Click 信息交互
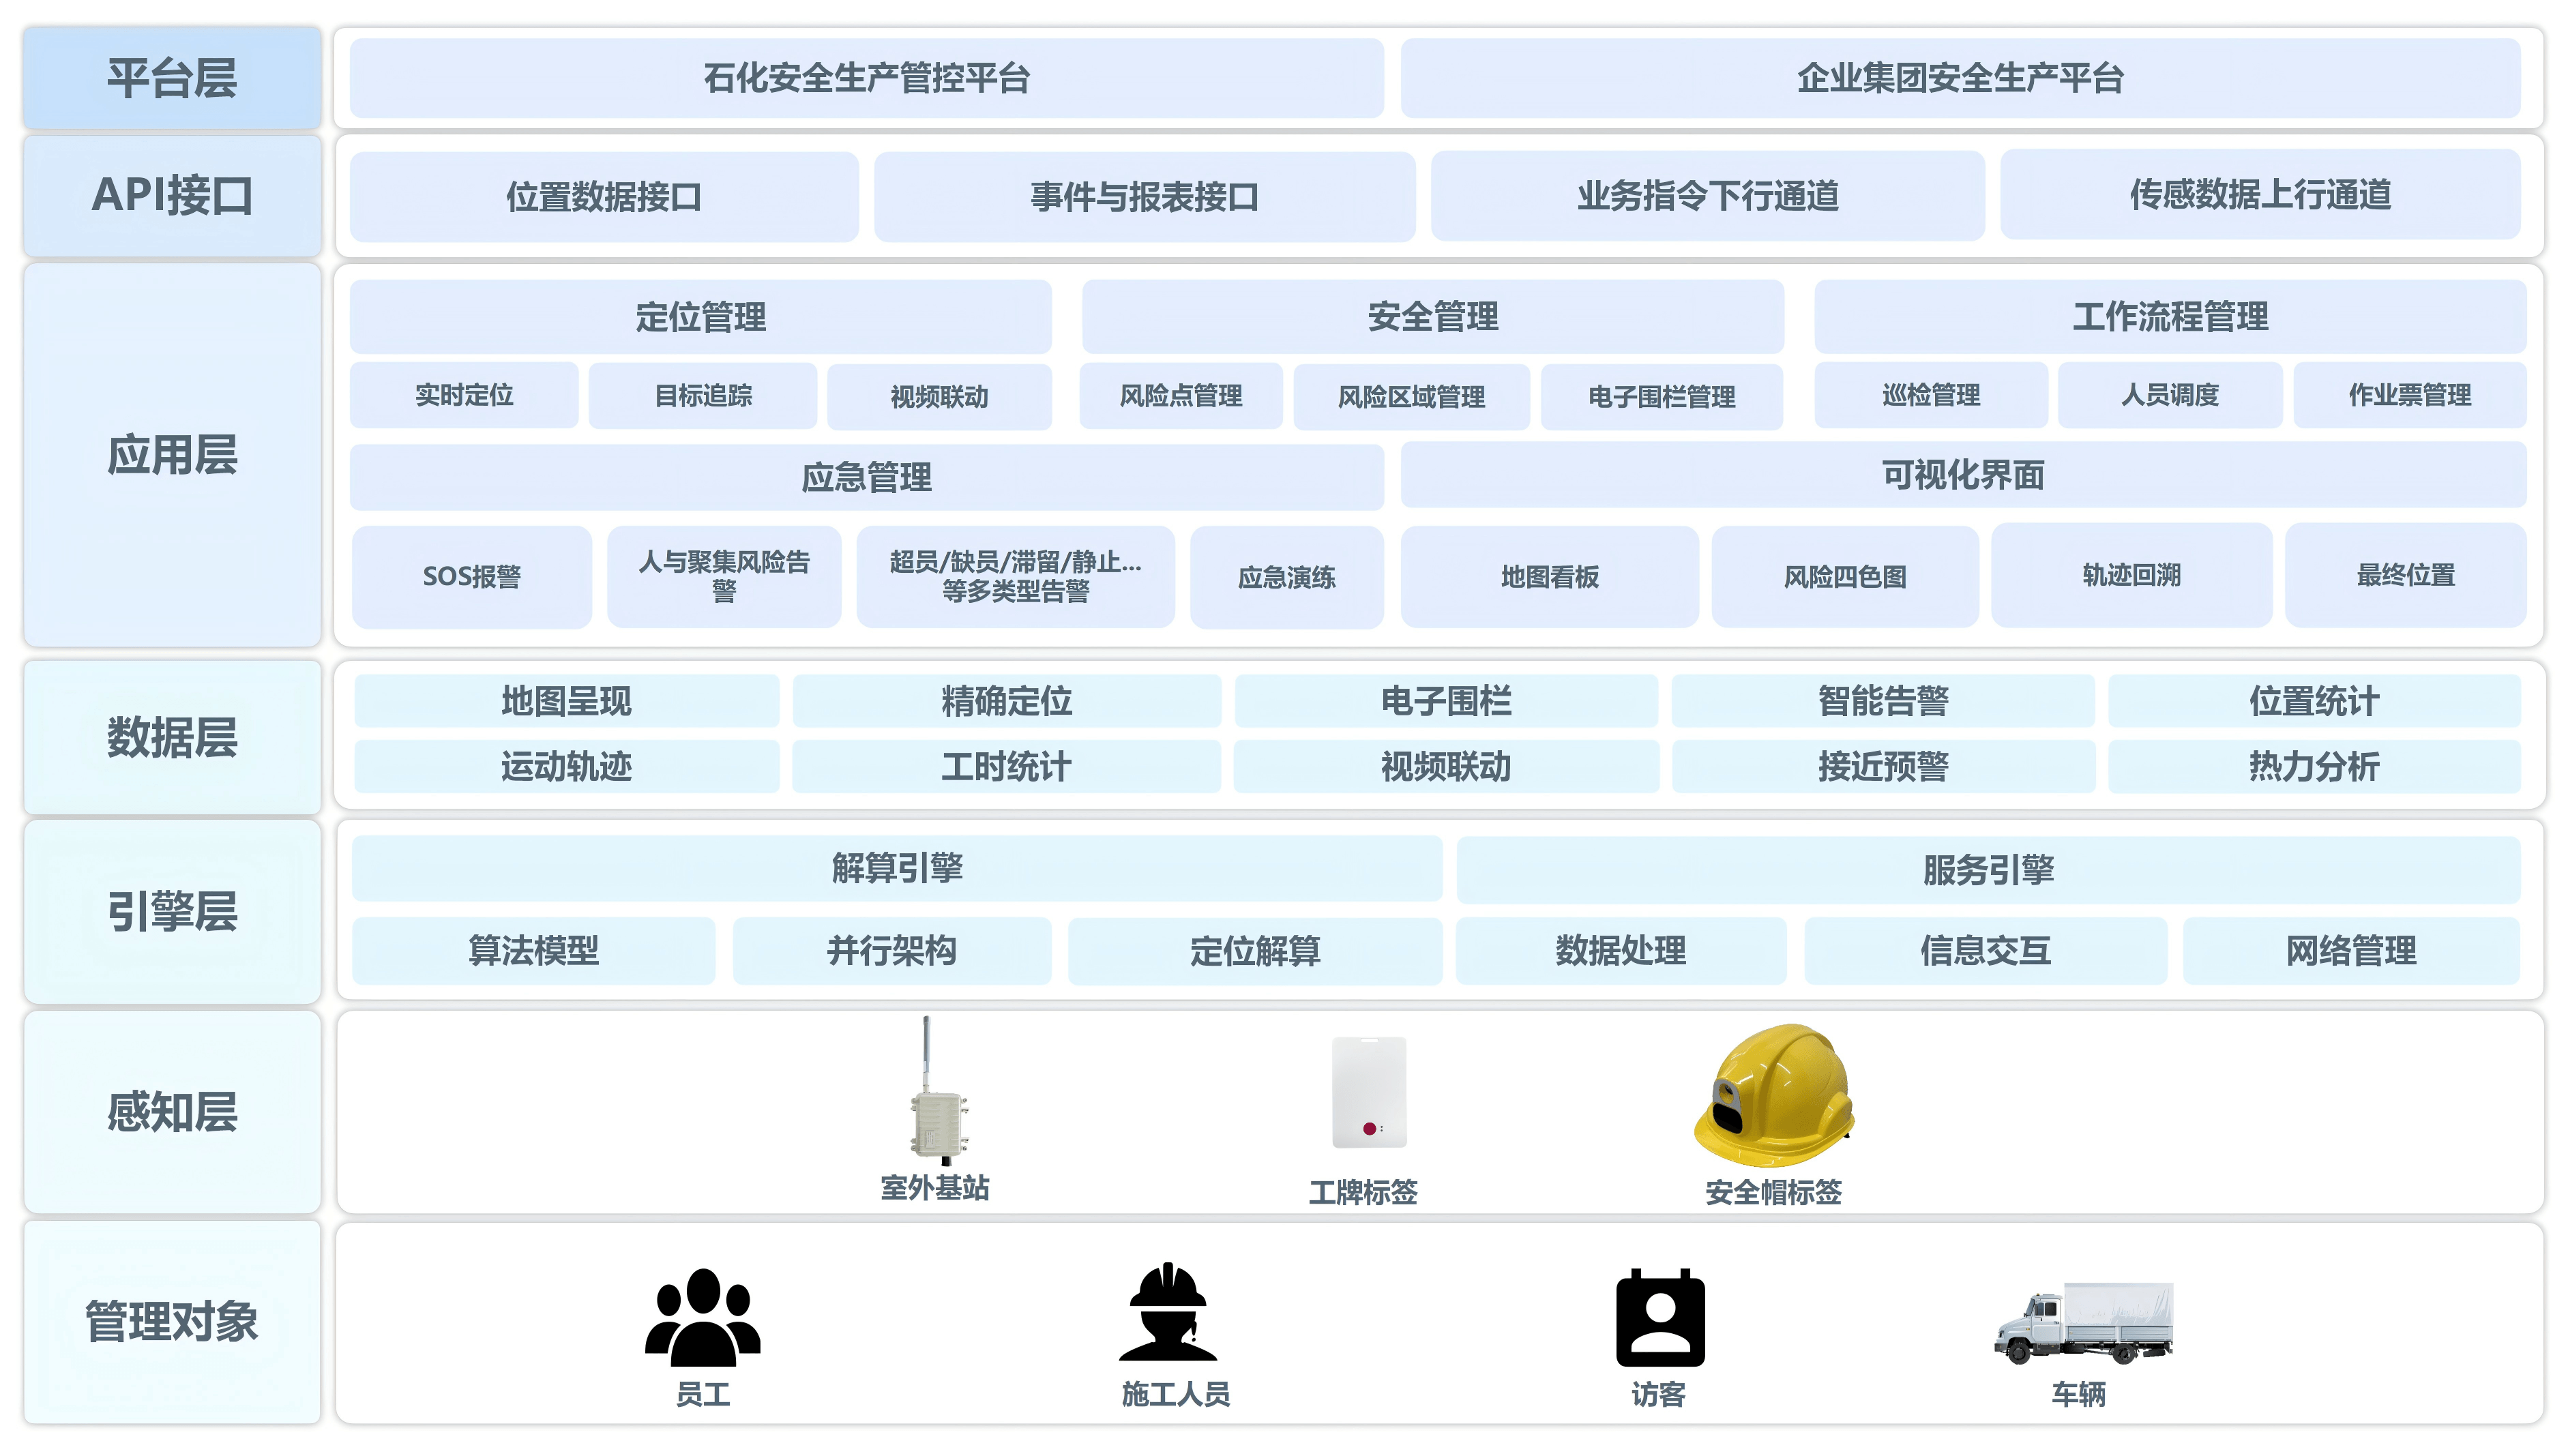Viewport: 2568px width, 1456px height. click(x=1986, y=951)
